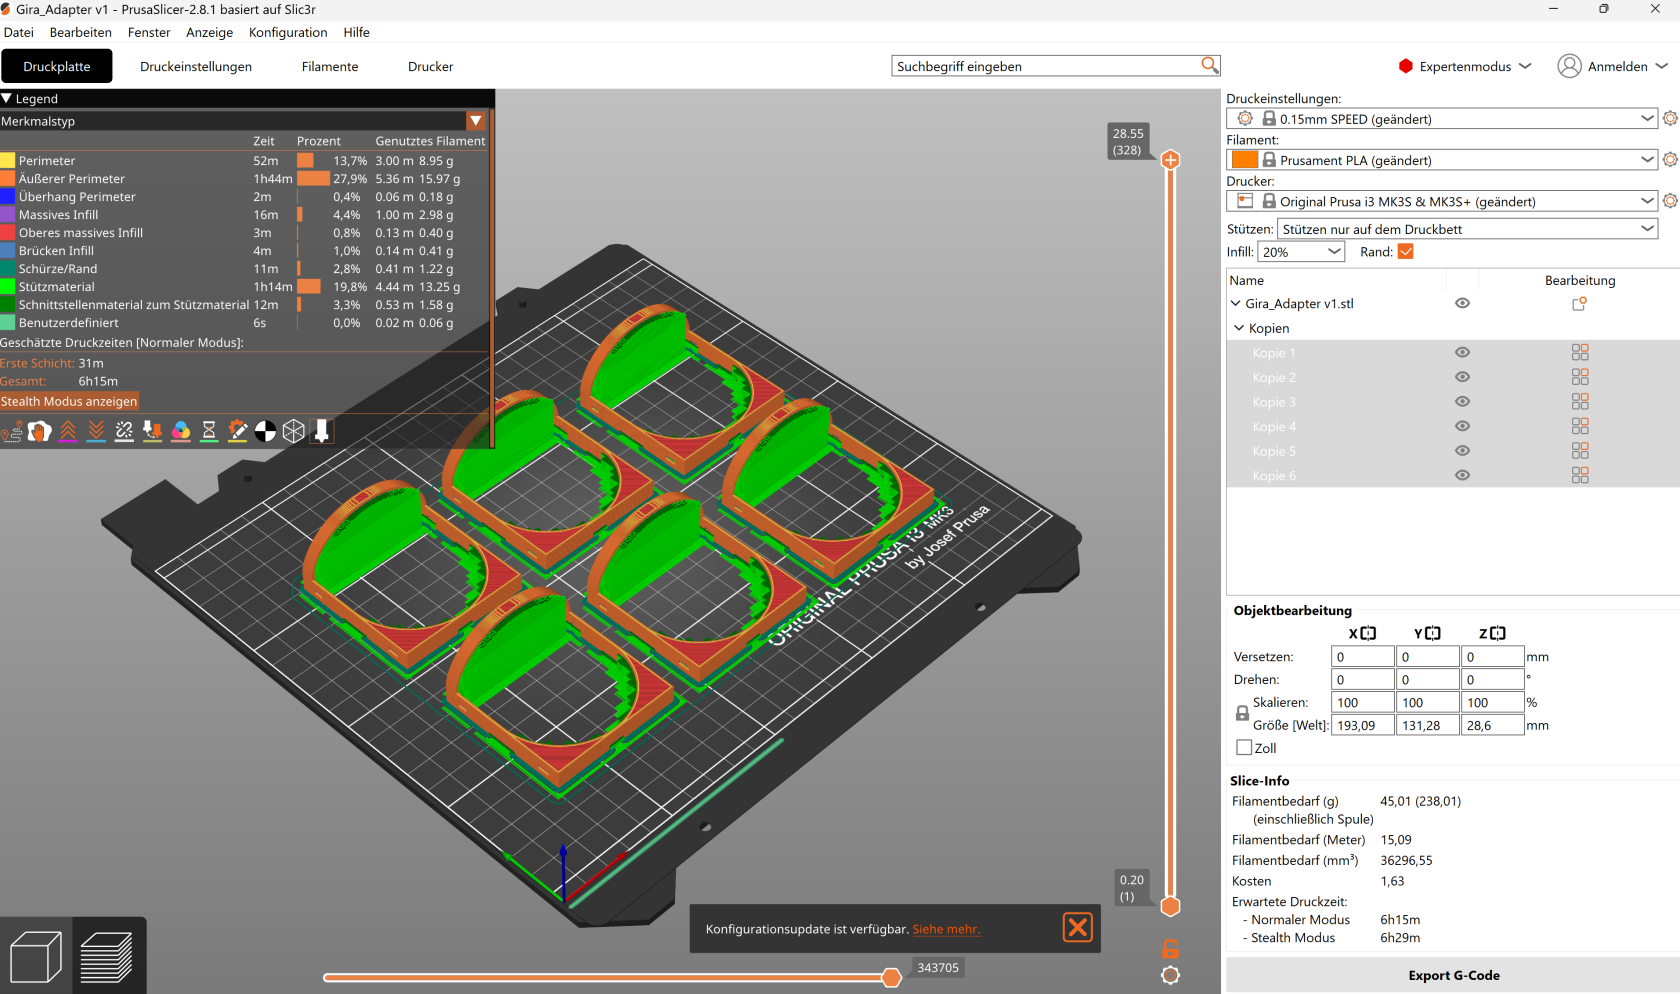Hide Kopie 1 with eye icon

(1462, 352)
